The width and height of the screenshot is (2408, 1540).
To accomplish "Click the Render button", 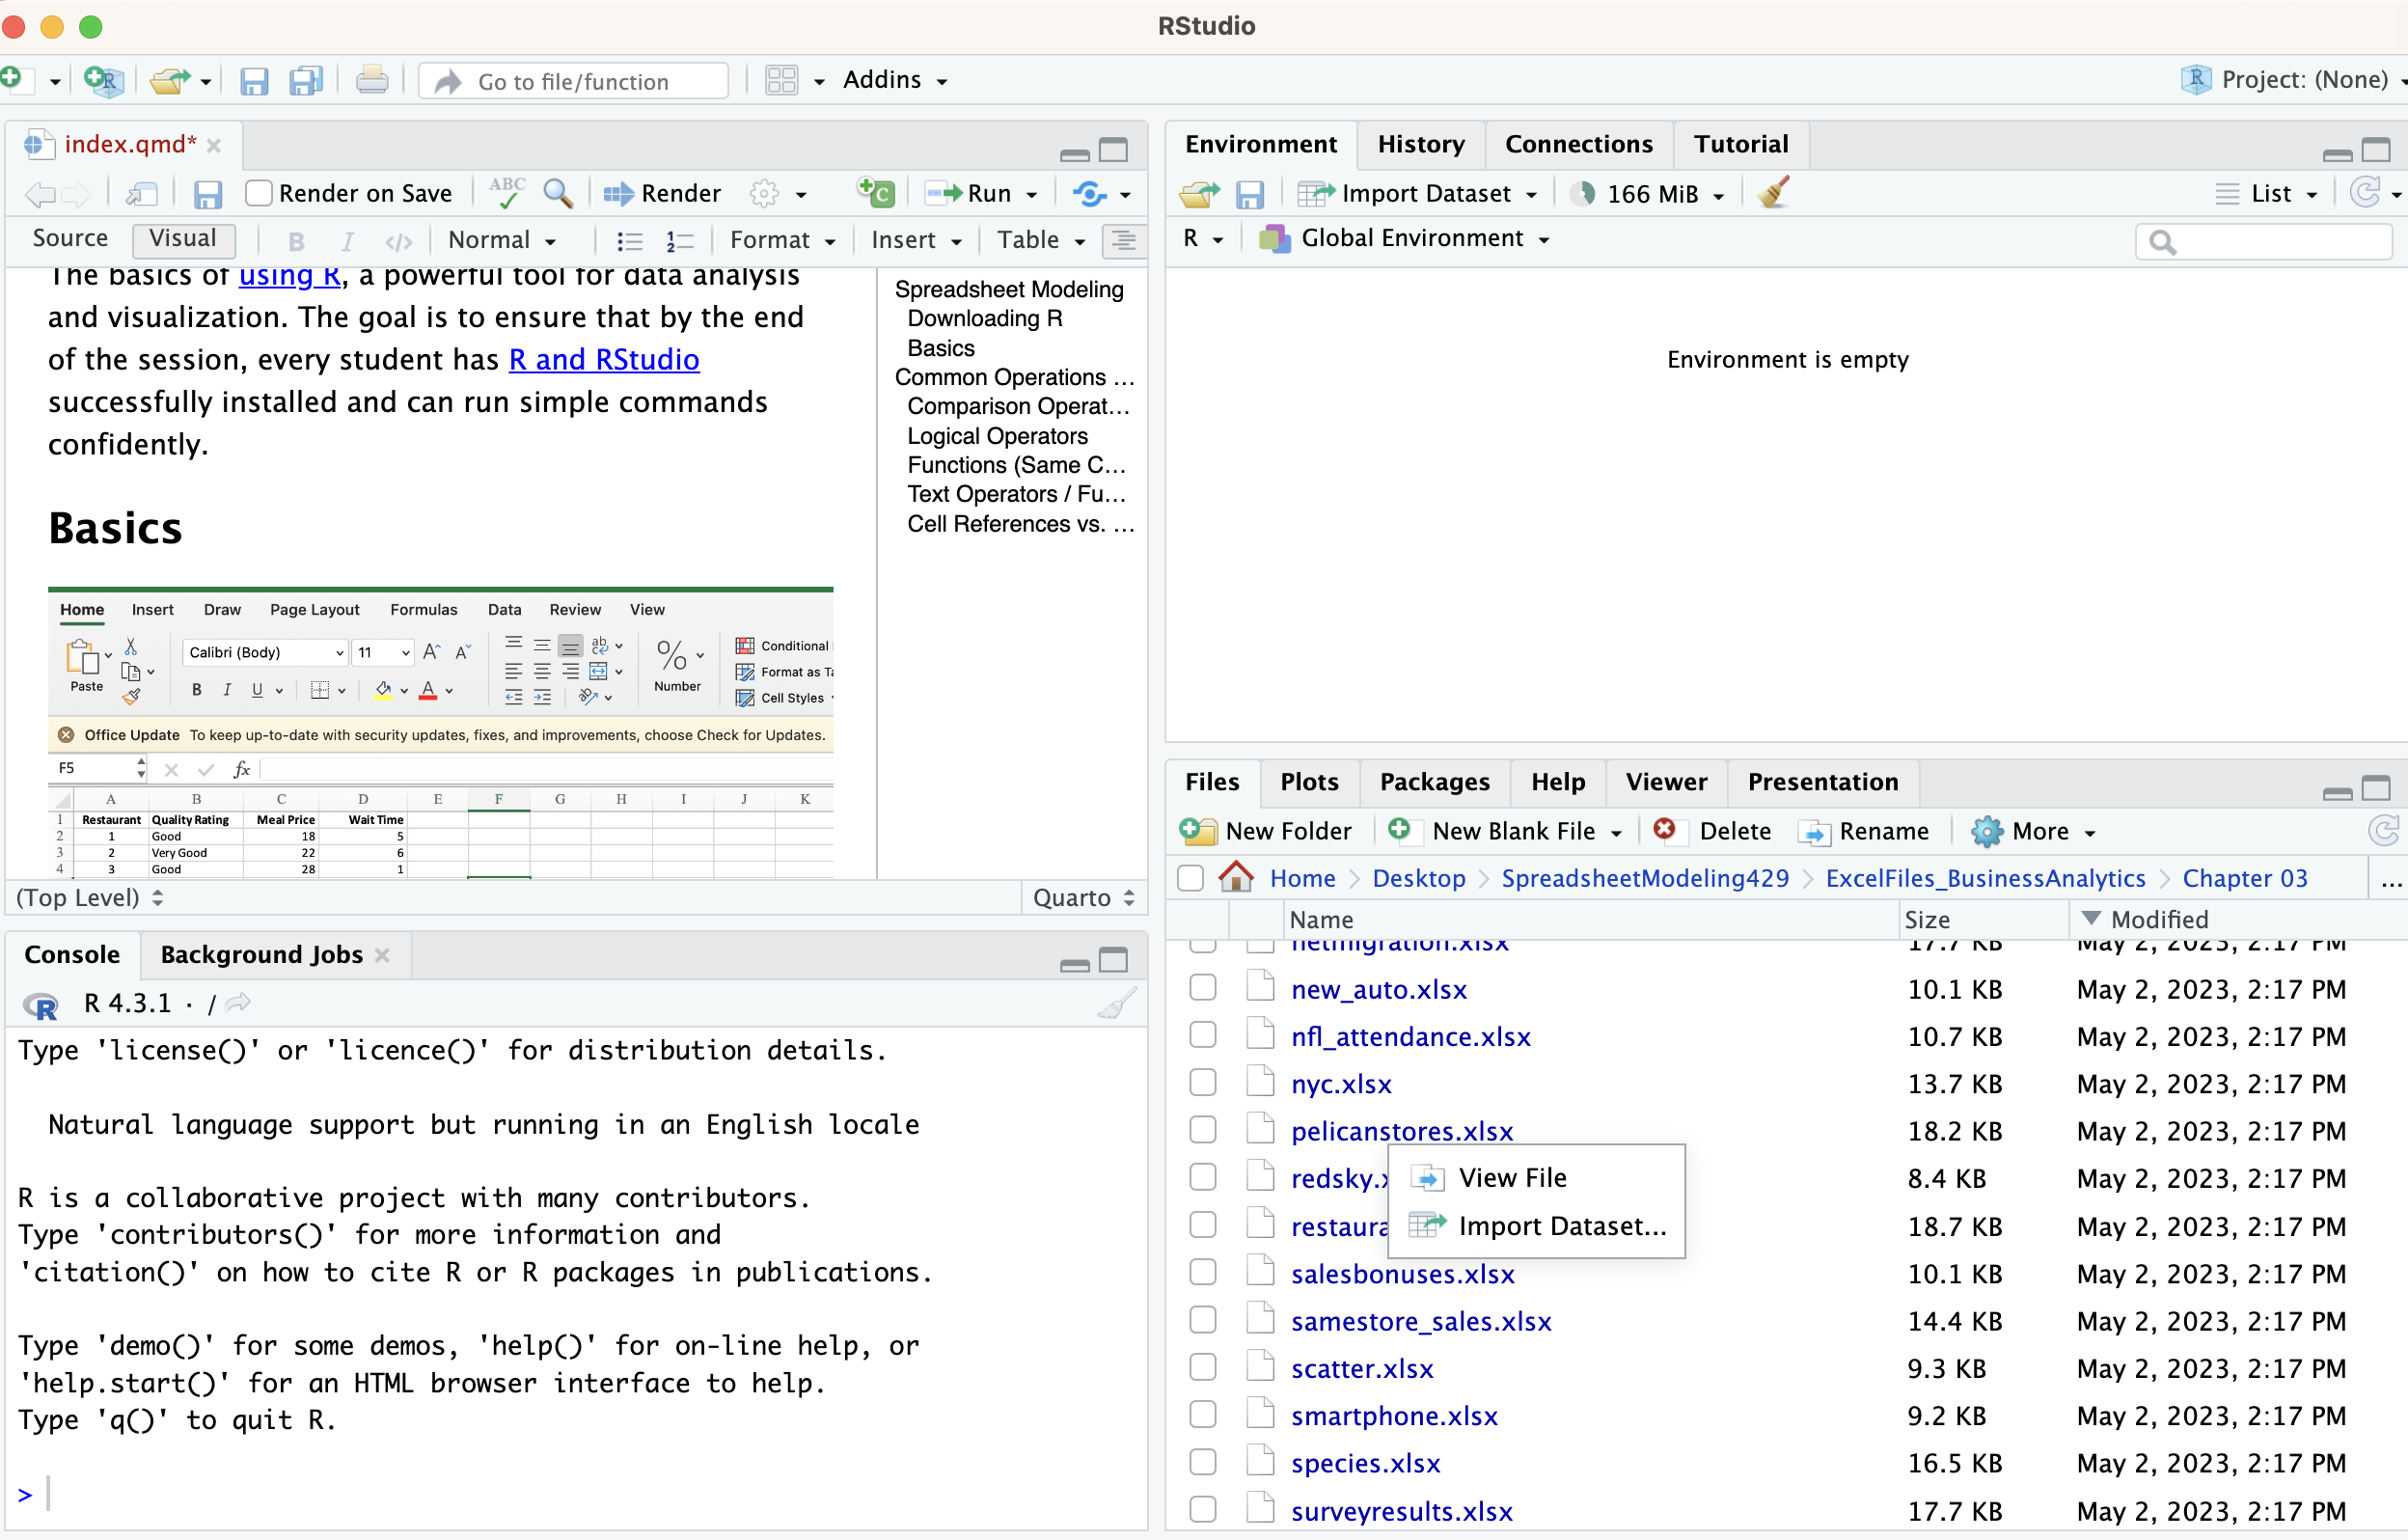I will (x=663, y=193).
